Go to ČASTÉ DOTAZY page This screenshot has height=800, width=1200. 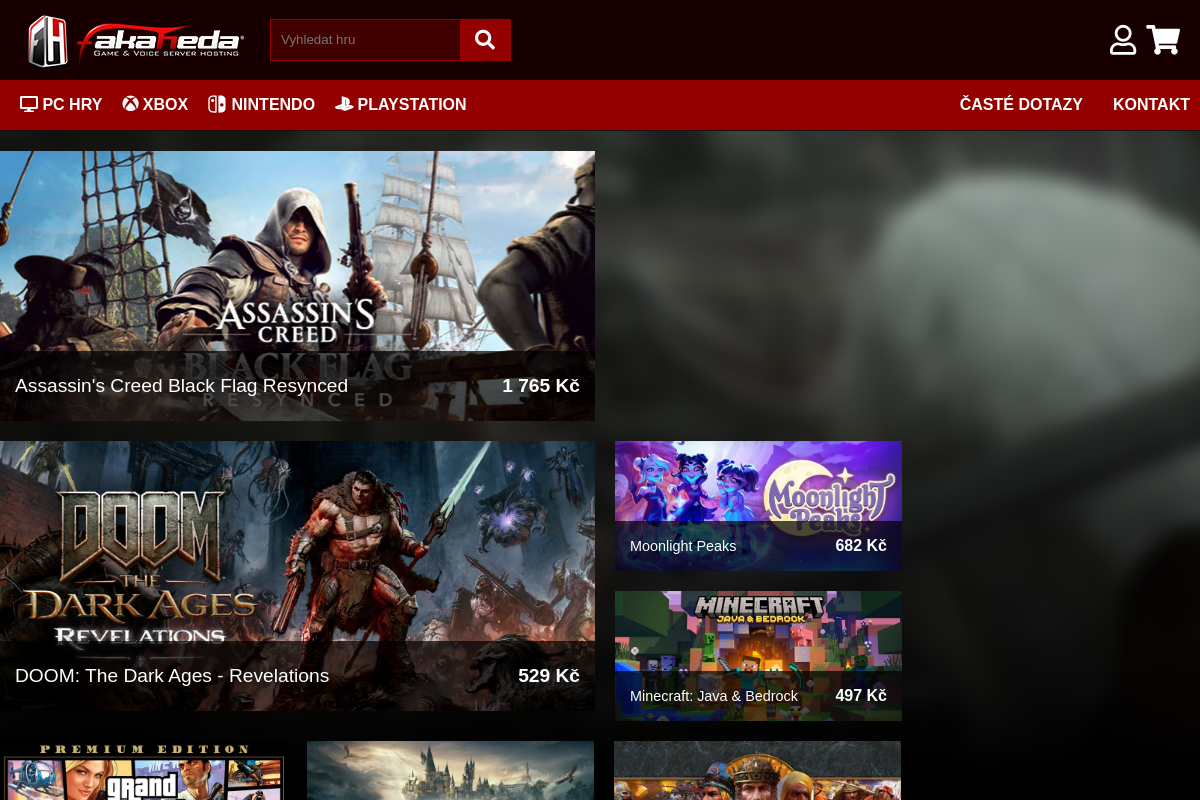[1021, 104]
